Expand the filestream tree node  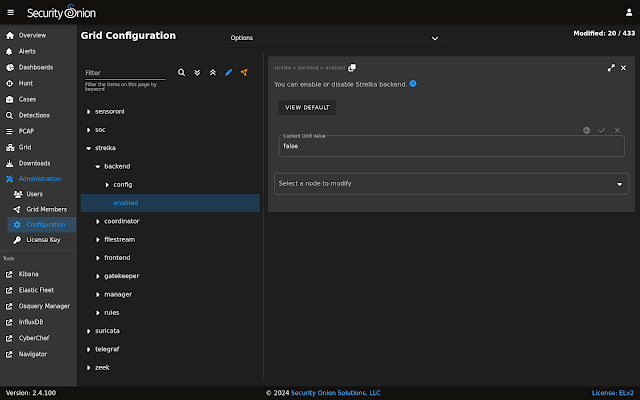tap(98, 240)
